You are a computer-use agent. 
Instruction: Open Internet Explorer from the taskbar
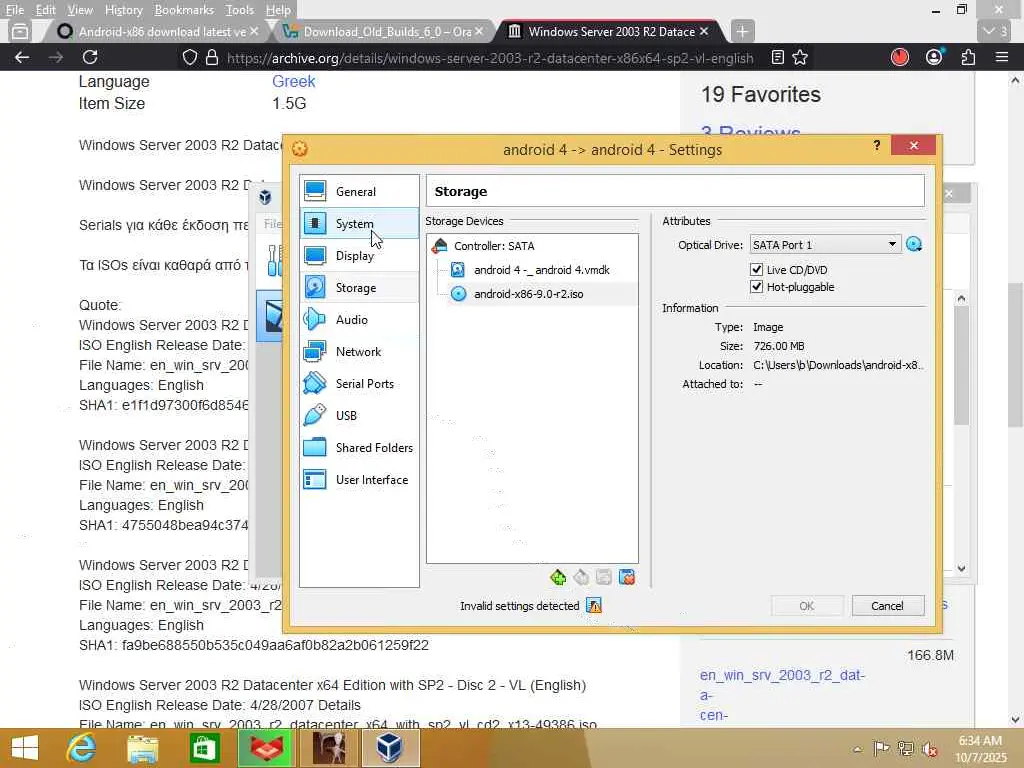[81, 748]
